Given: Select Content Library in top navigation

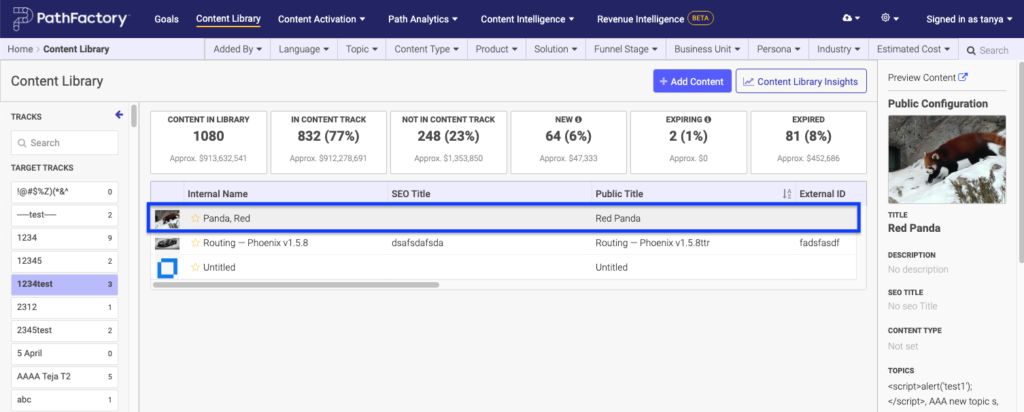Looking at the screenshot, I should pos(228,19).
